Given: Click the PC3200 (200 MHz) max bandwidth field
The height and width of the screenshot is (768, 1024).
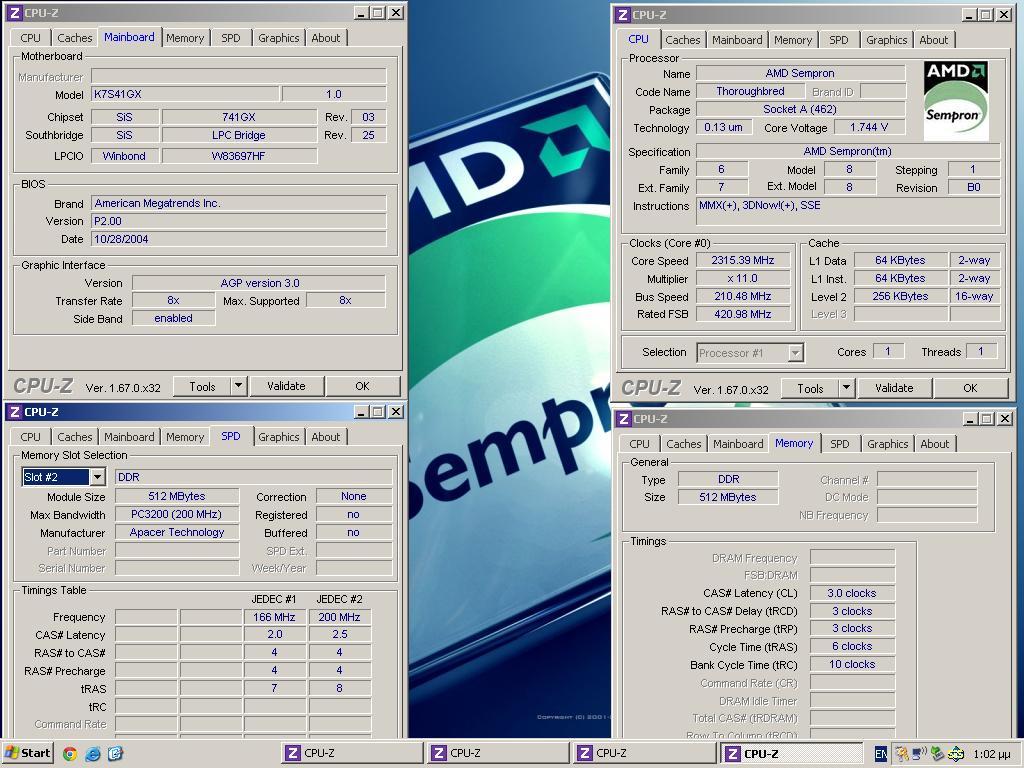Looking at the screenshot, I should [176, 514].
